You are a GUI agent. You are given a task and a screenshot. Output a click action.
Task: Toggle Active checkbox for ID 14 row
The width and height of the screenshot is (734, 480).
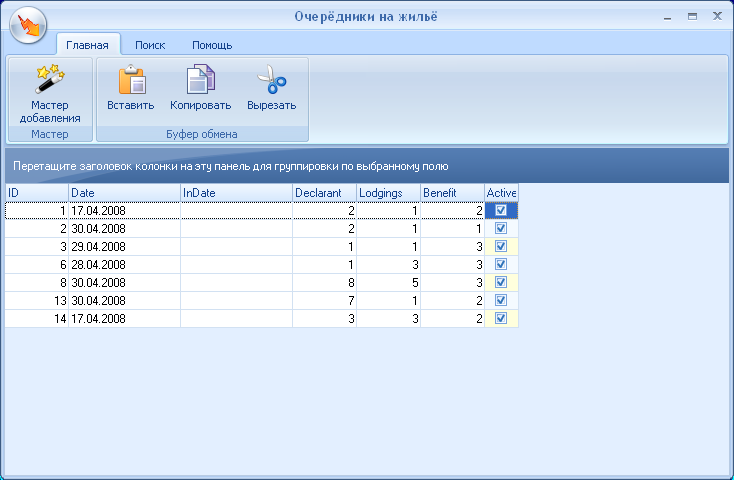[x=501, y=318]
